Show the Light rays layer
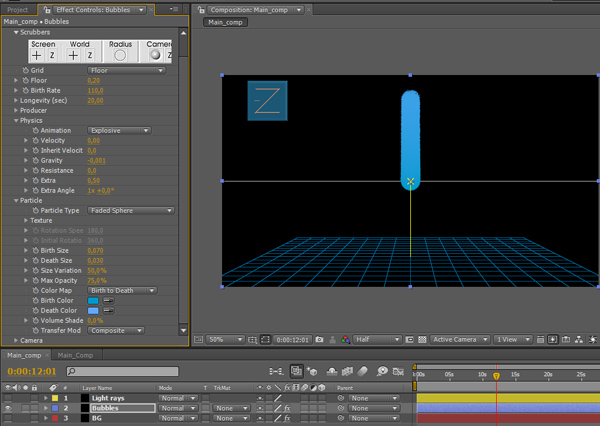The image size is (600, 426). (x=8, y=398)
